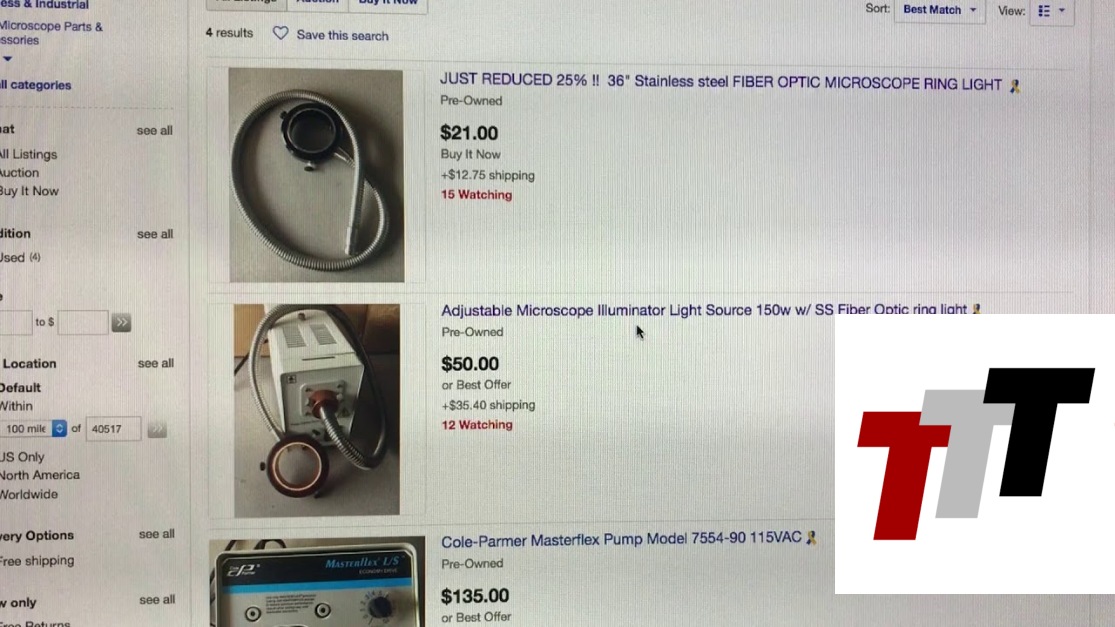This screenshot has height=627, width=1115.
Task: Click the price range submit arrow button
Action: [122, 323]
